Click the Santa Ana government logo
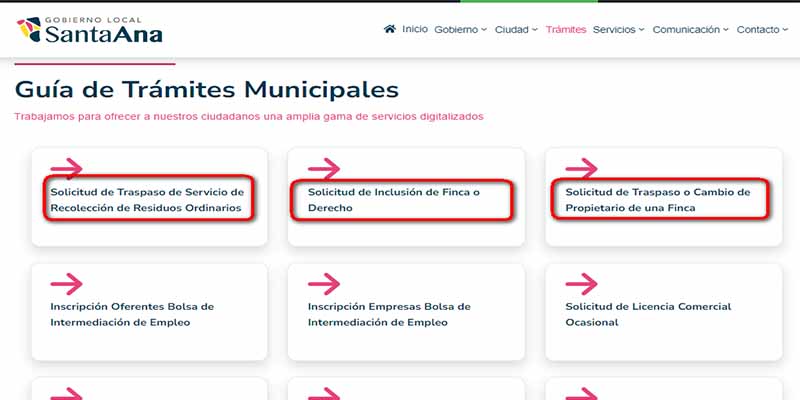The image size is (800, 400). click(90, 30)
